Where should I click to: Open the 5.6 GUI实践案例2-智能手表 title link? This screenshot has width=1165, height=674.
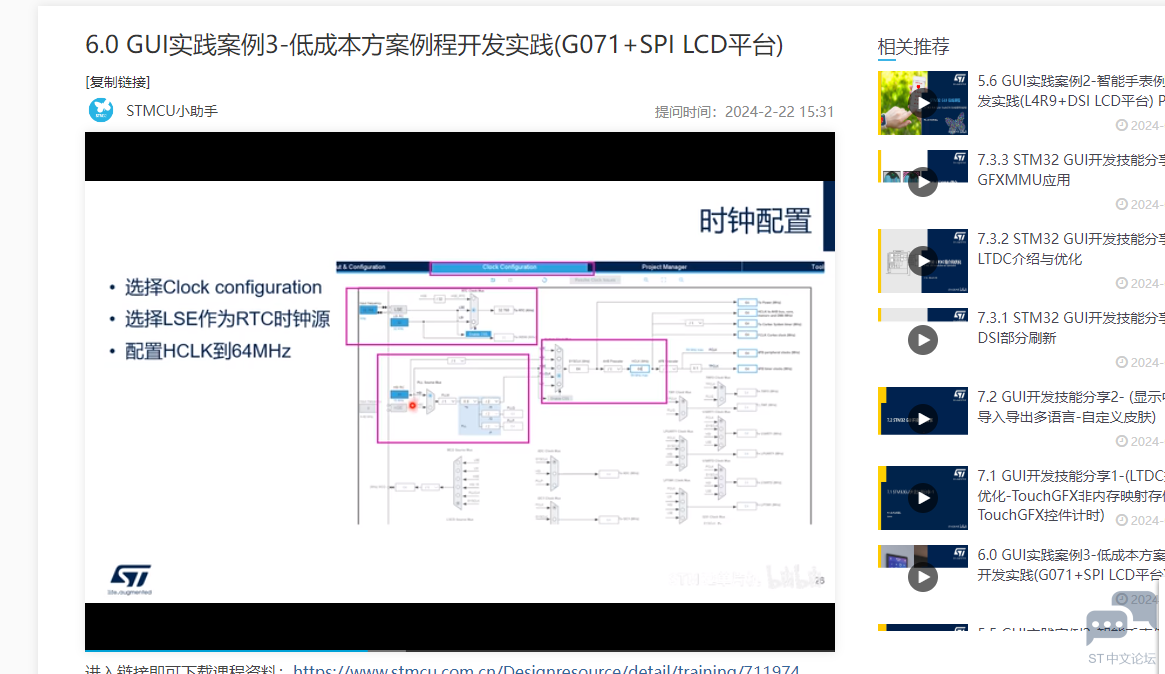pyautogui.click(x=1071, y=91)
